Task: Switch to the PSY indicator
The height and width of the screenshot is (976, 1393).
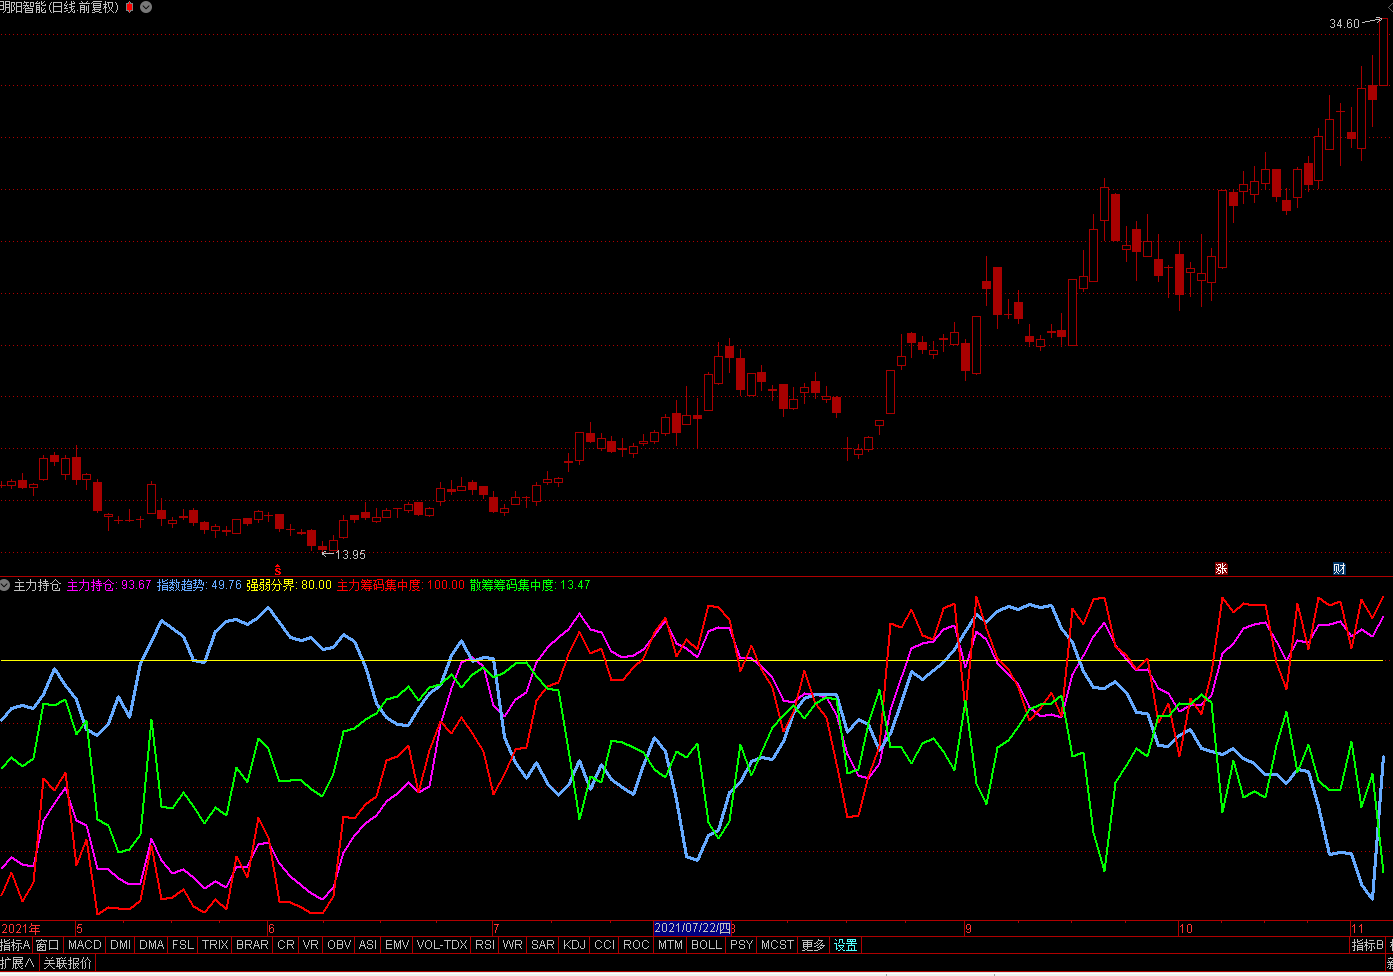Action: (x=741, y=945)
